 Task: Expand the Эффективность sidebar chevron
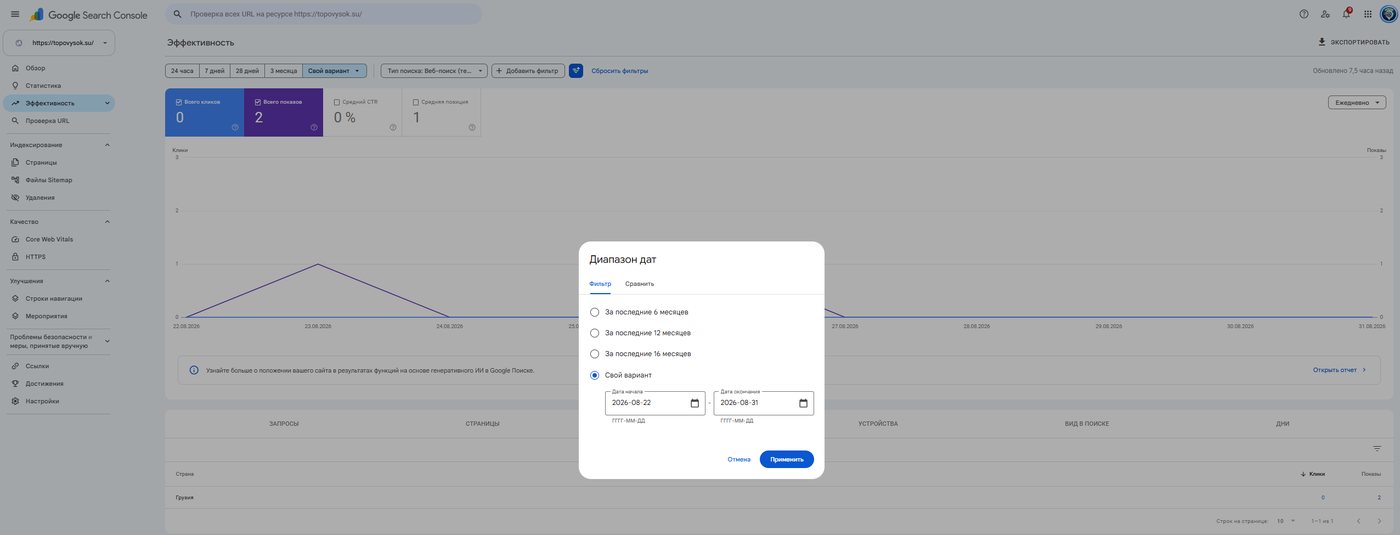[107, 103]
